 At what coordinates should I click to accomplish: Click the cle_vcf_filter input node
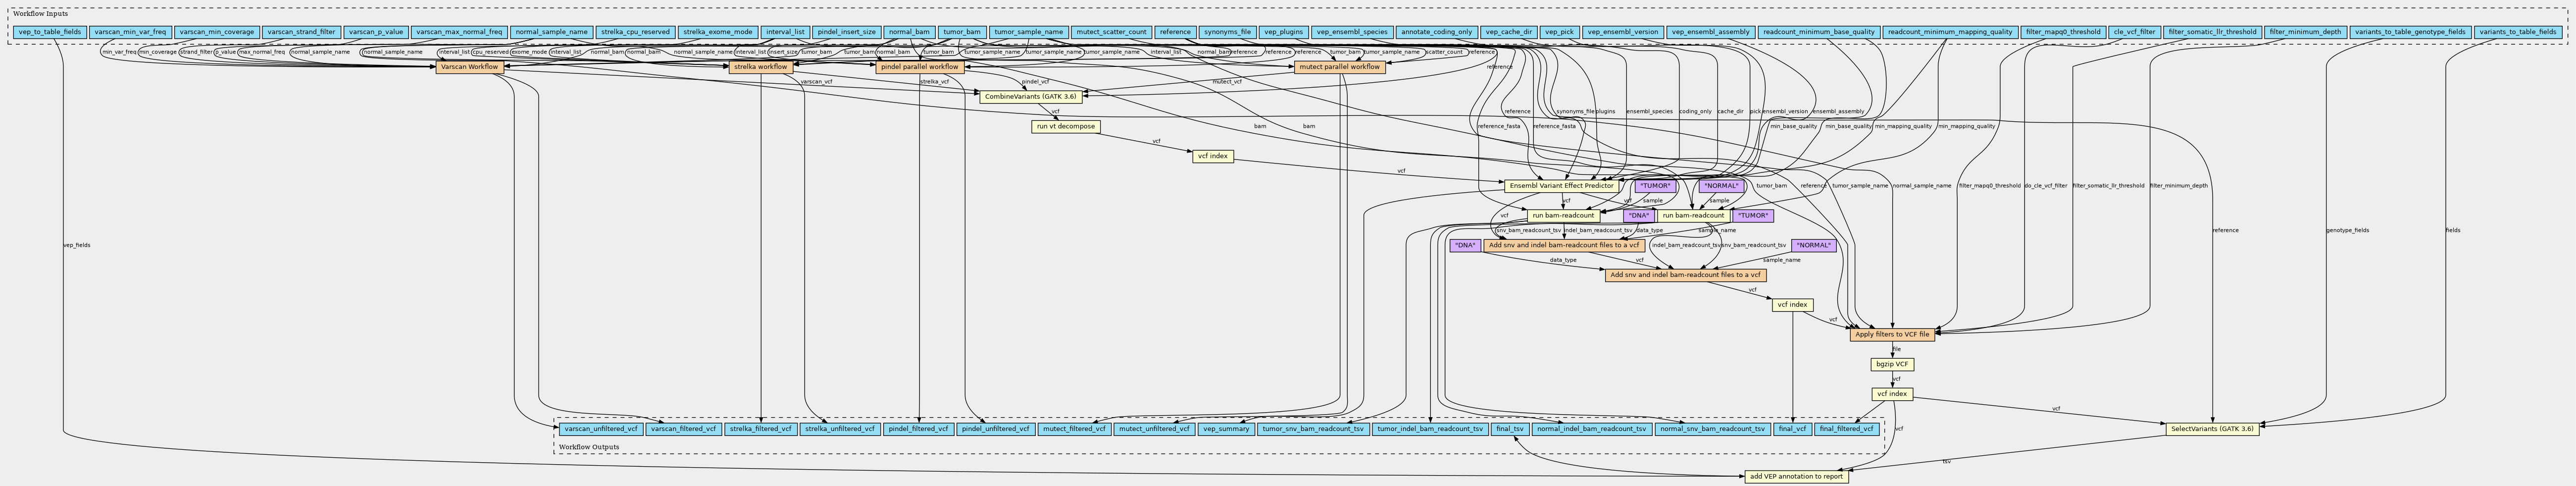(2133, 32)
